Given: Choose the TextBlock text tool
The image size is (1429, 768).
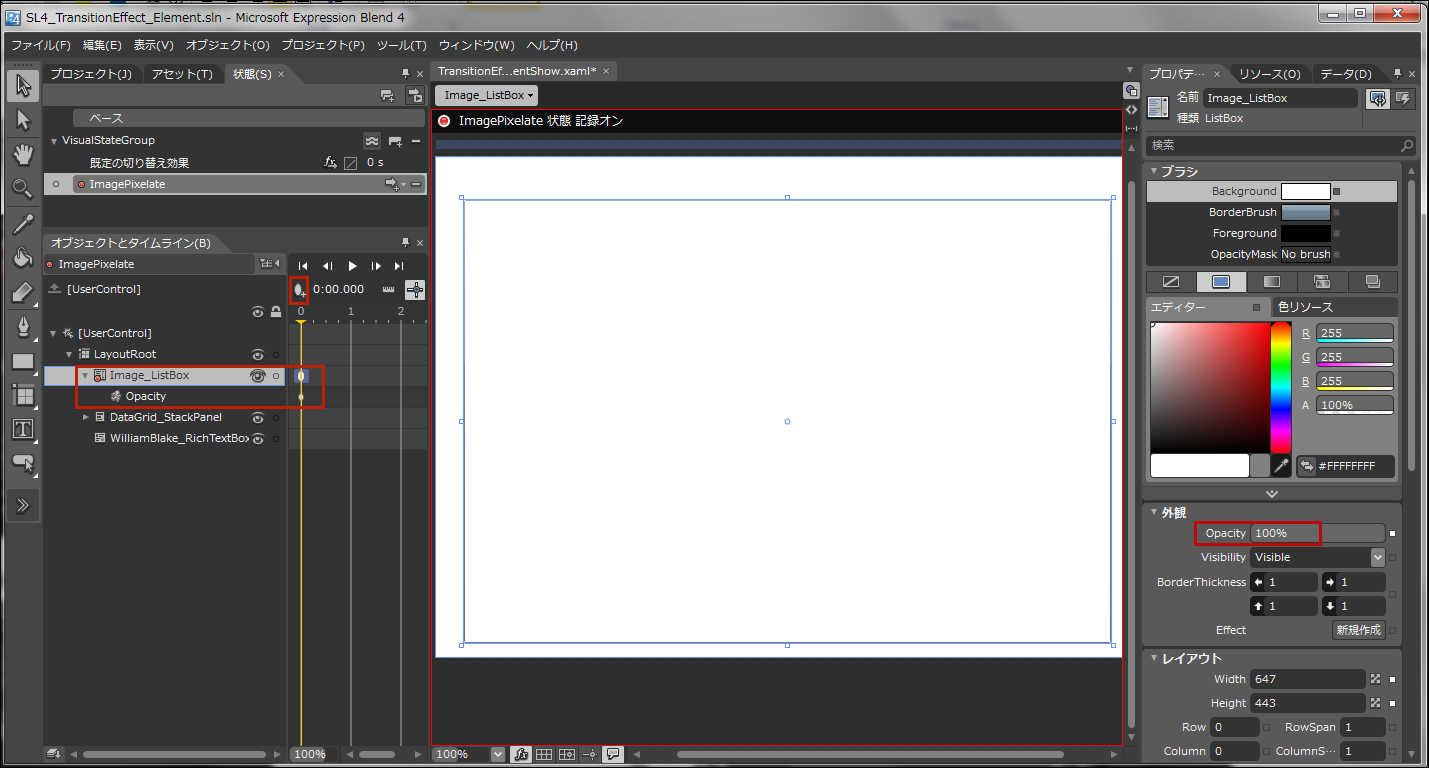Looking at the screenshot, I should click(23, 429).
